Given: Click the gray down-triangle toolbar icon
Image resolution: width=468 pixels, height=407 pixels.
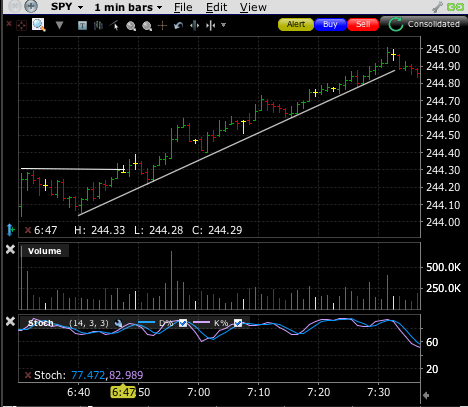Looking at the screenshot, I should coord(59,25).
